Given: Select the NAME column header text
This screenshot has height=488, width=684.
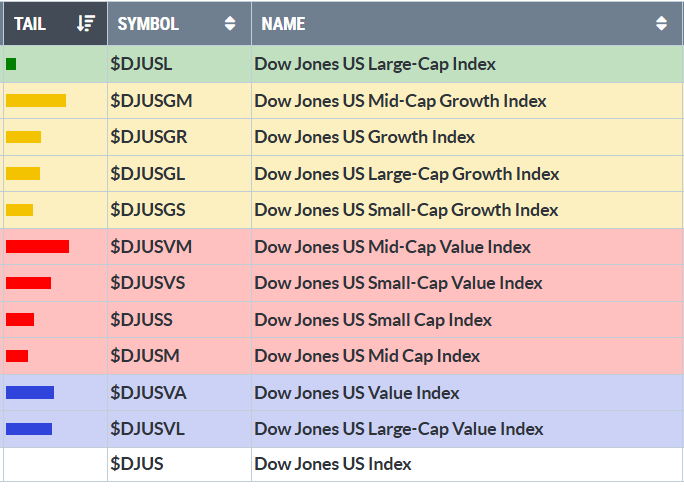Looking at the screenshot, I should click(x=283, y=23).
